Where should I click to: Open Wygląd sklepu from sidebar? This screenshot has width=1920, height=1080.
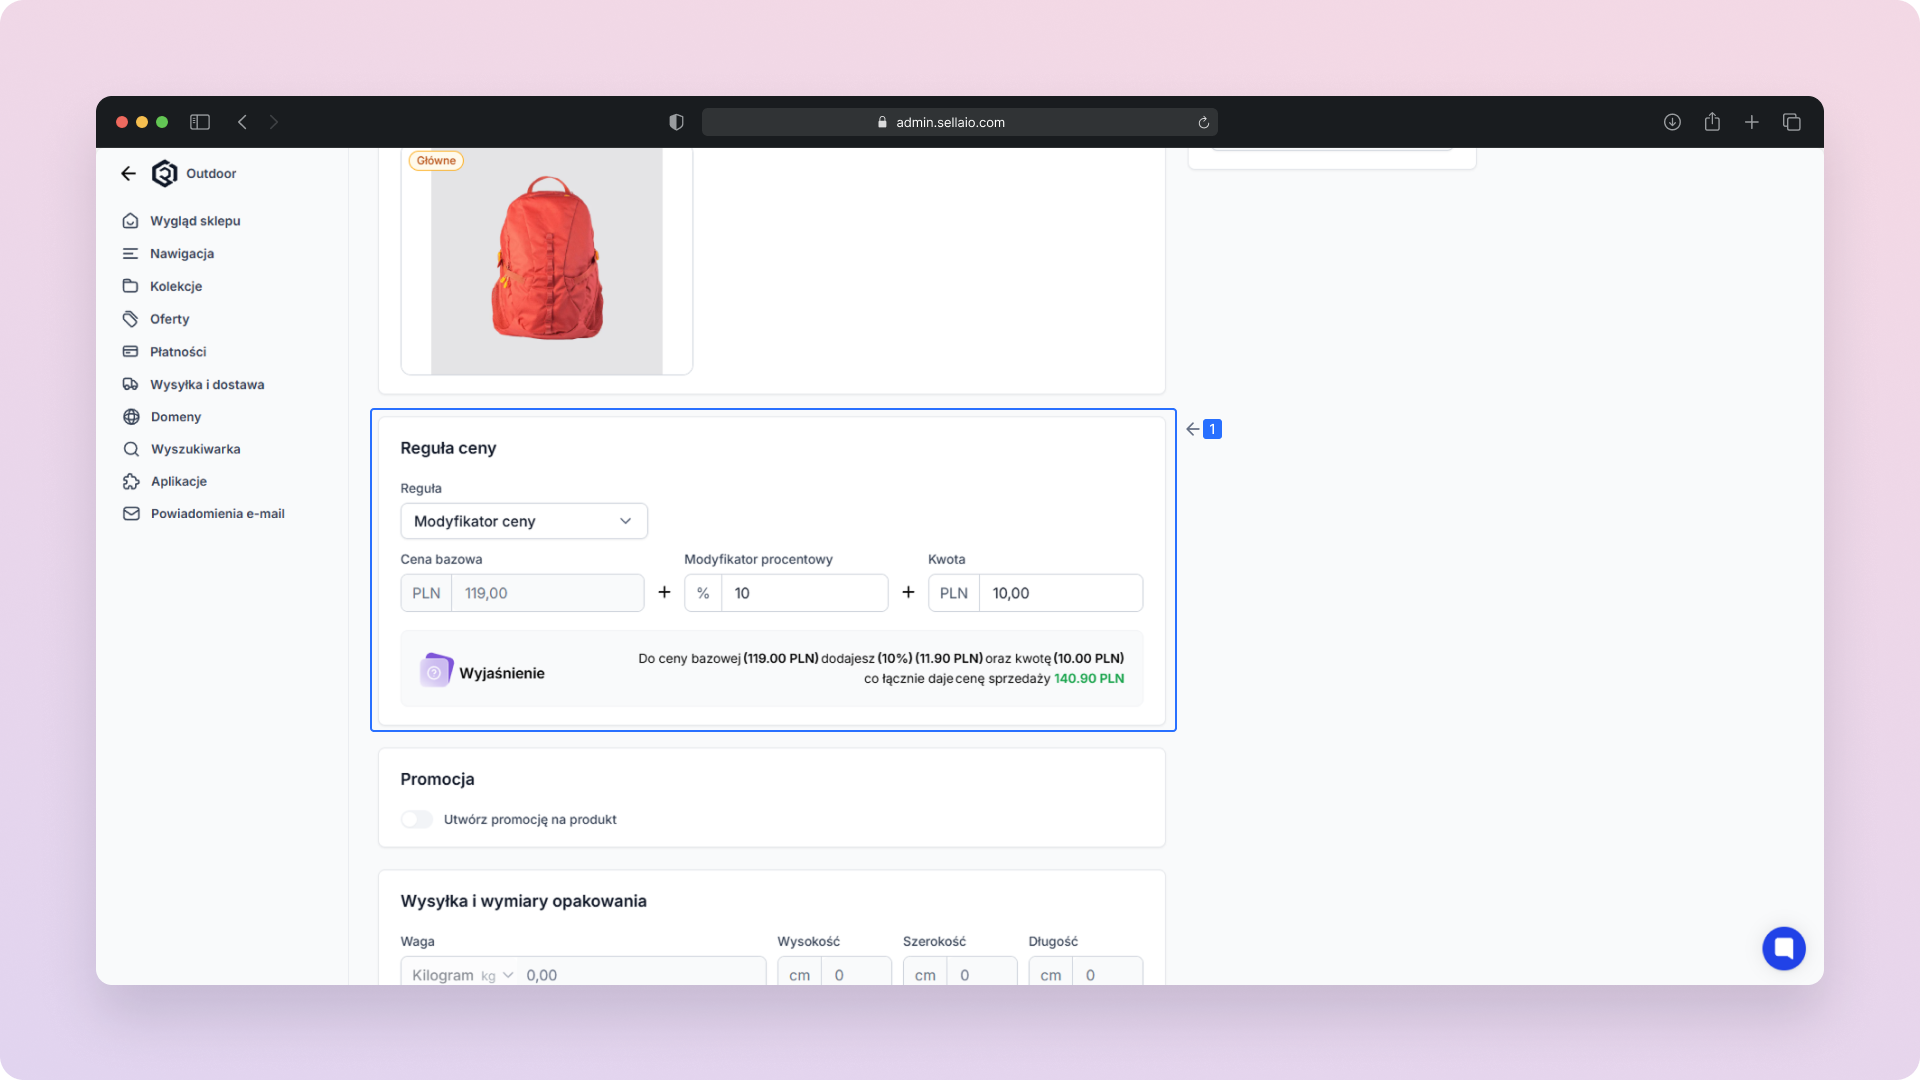[x=195, y=221]
